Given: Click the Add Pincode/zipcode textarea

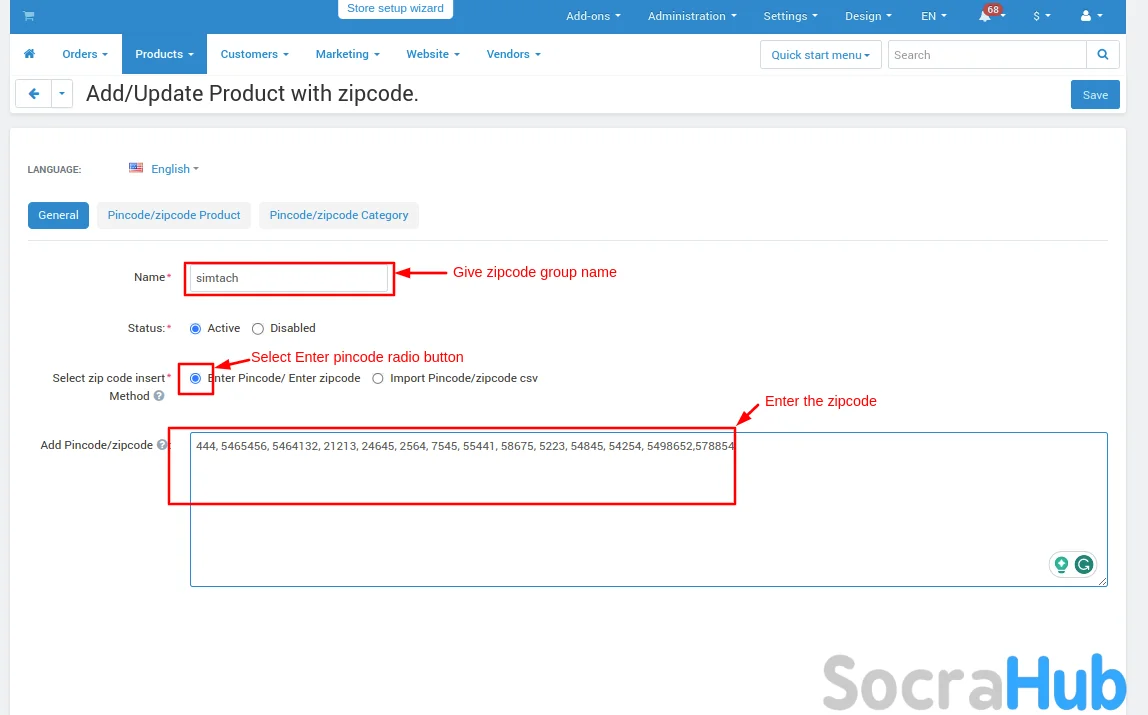Looking at the screenshot, I should [x=649, y=509].
